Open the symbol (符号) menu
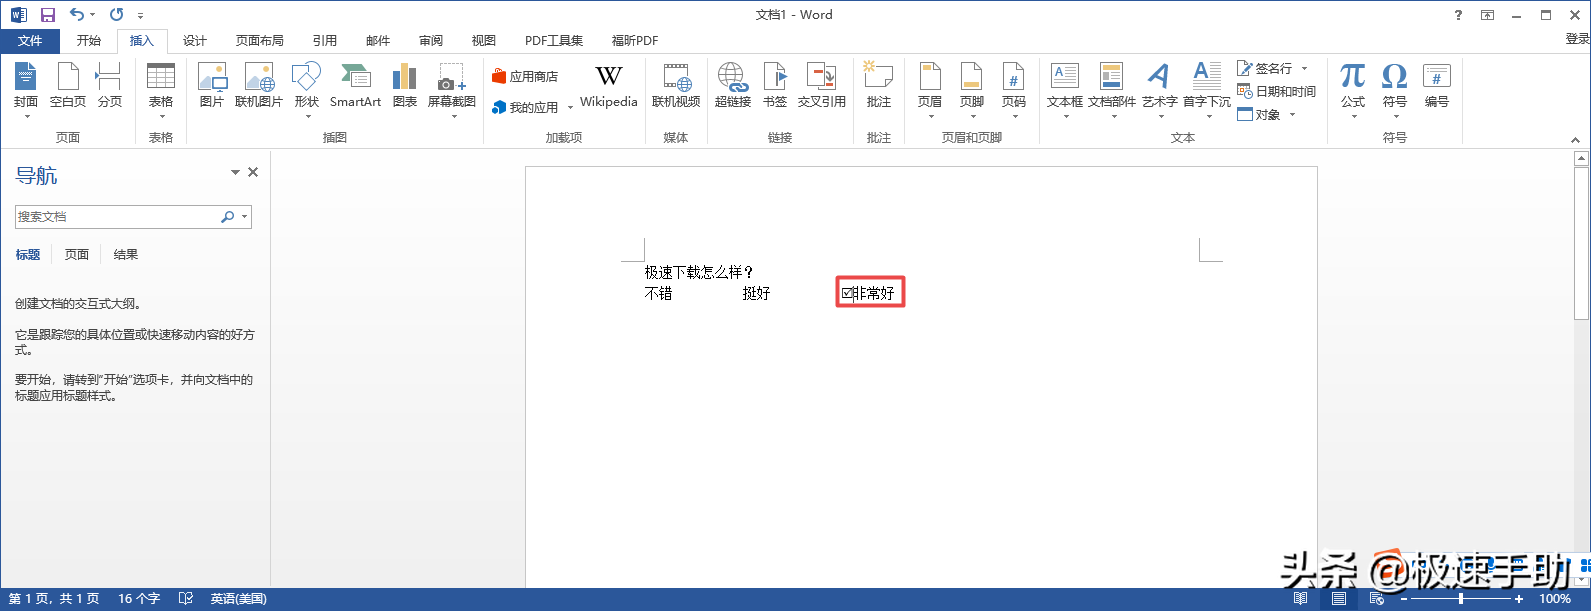Image resolution: width=1591 pixels, height=611 pixels. pos(1395,89)
